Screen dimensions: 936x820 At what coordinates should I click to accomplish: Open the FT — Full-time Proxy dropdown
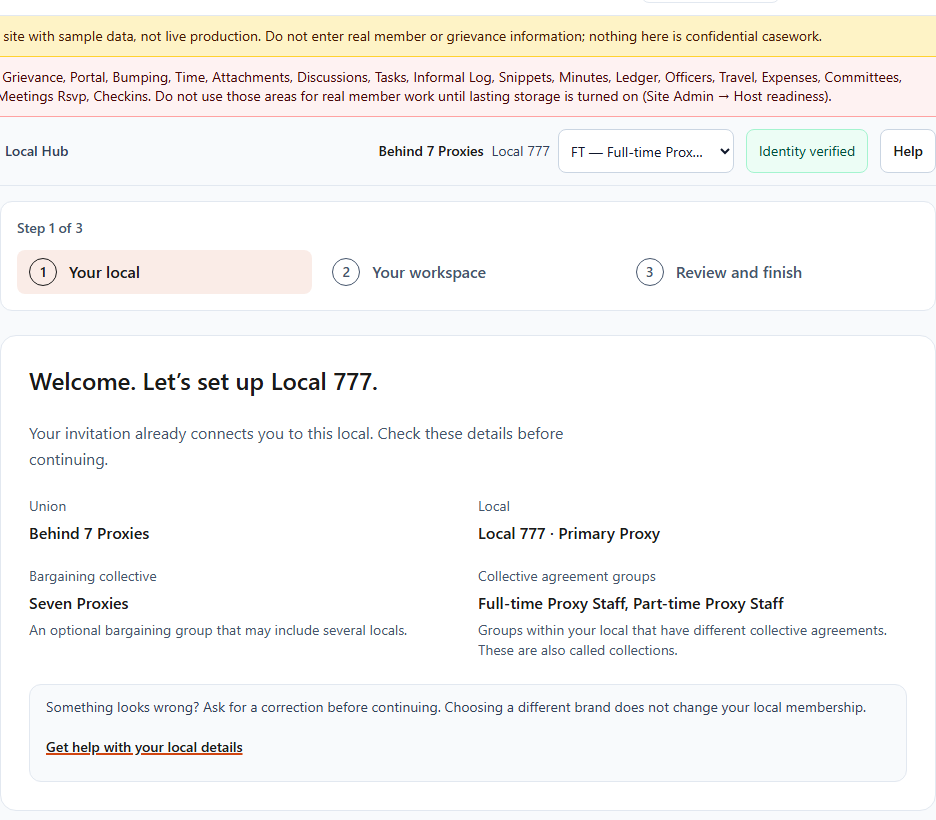[645, 152]
